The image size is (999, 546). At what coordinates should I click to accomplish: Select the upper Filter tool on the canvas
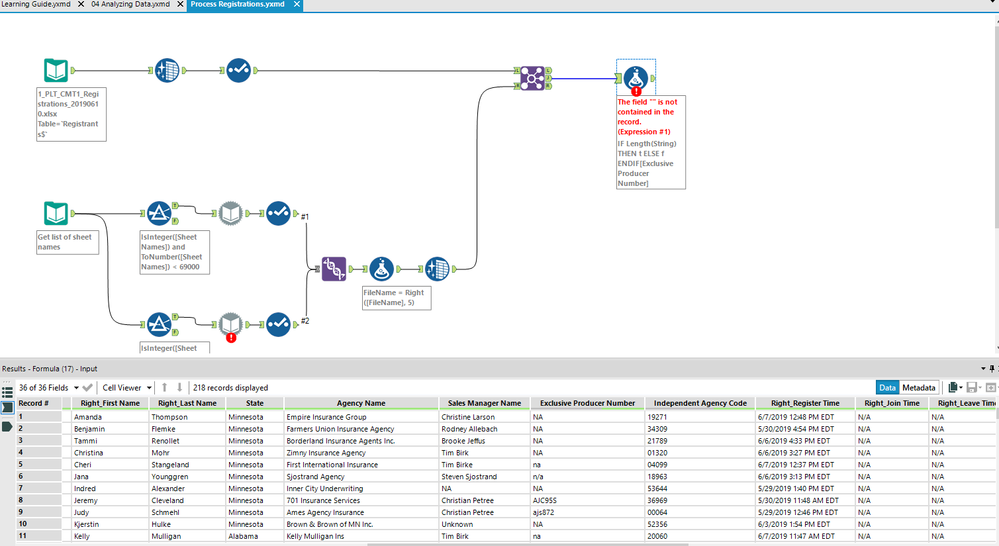coord(159,213)
